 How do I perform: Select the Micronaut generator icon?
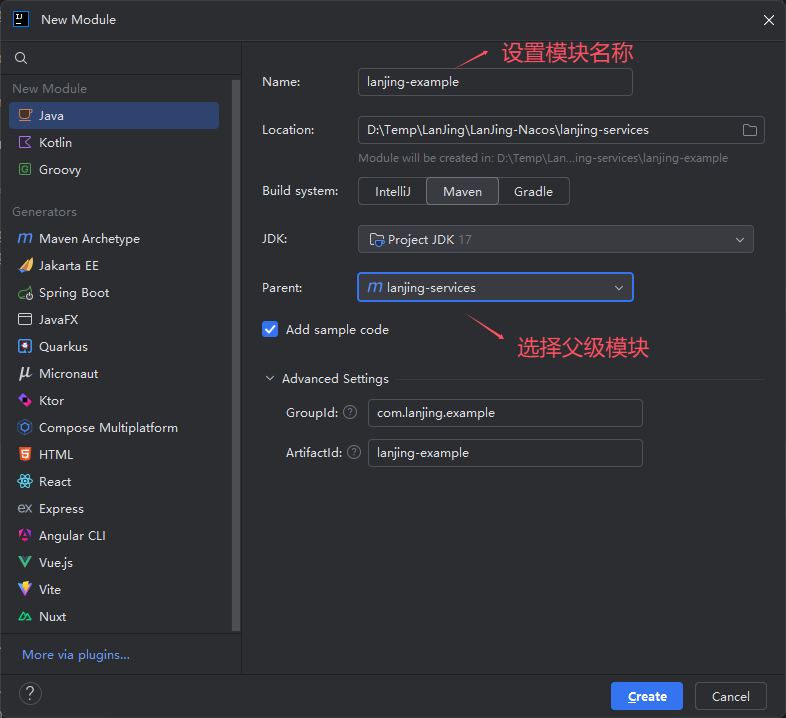coord(25,374)
